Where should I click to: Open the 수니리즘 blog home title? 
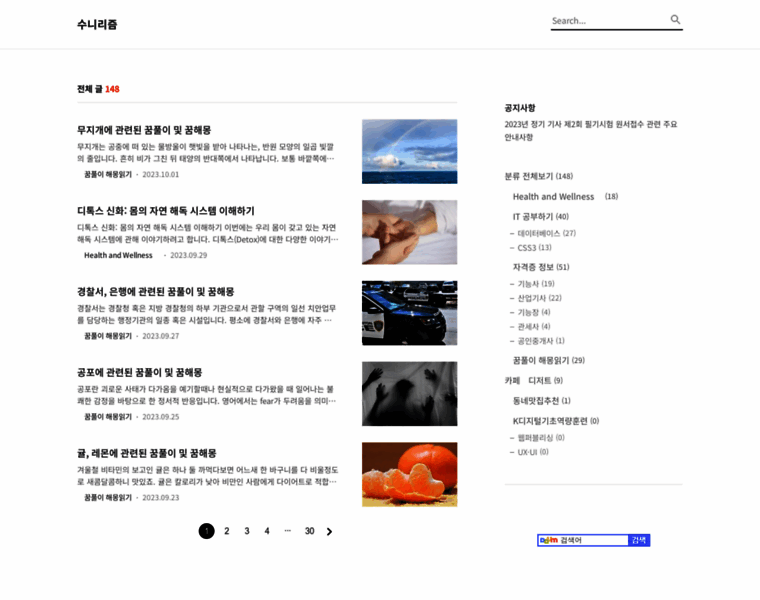(97, 24)
